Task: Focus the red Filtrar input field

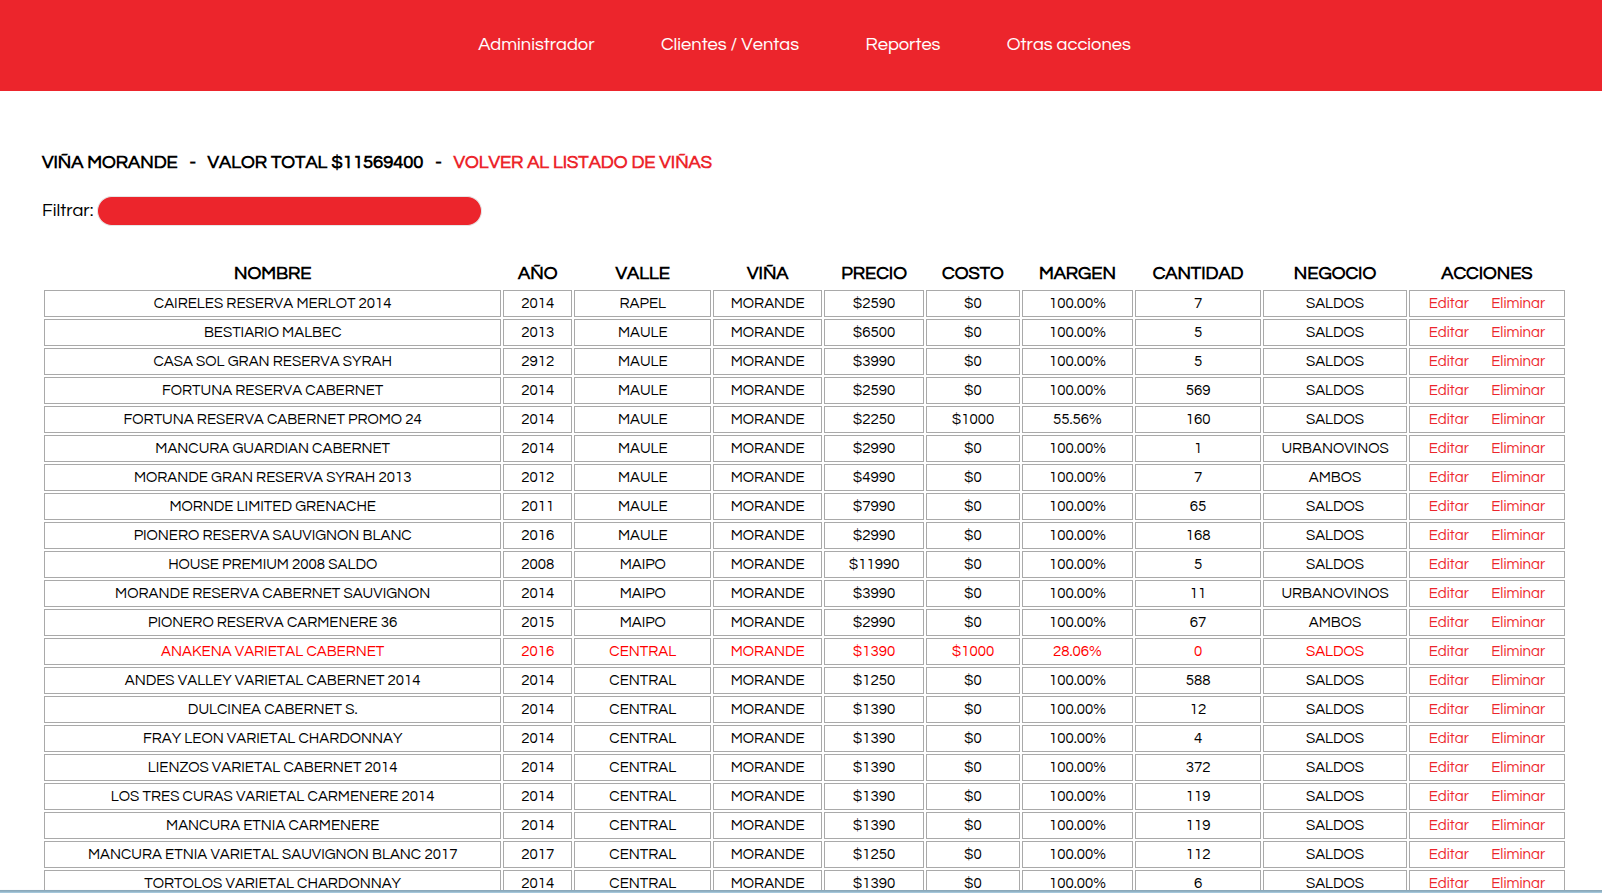Action: [289, 211]
